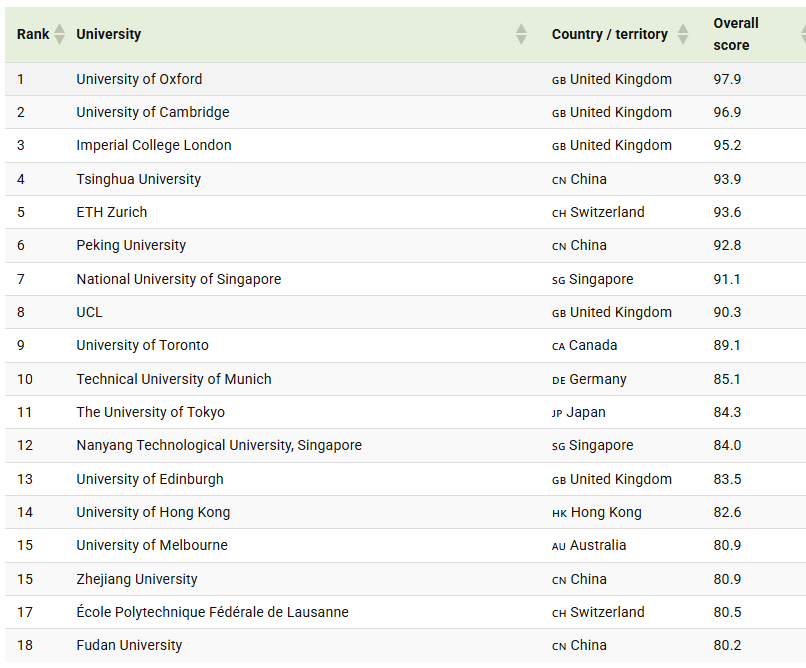Select University of Toronto
The image size is (806, 668).
point(142,345)
